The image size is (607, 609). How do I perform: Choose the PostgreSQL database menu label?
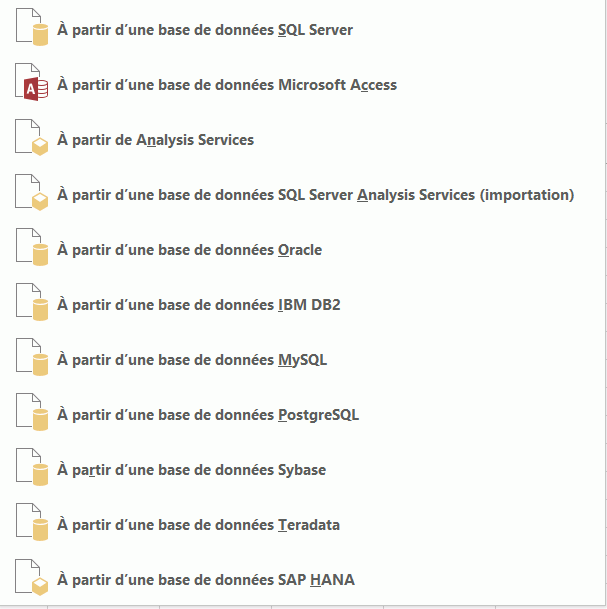(x=208, y=415)
